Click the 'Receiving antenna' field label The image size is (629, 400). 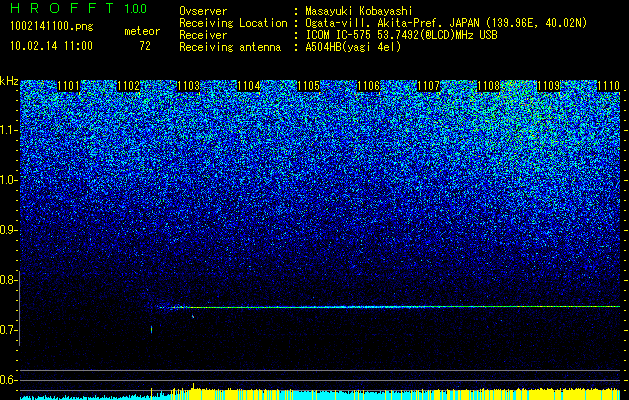230,47
